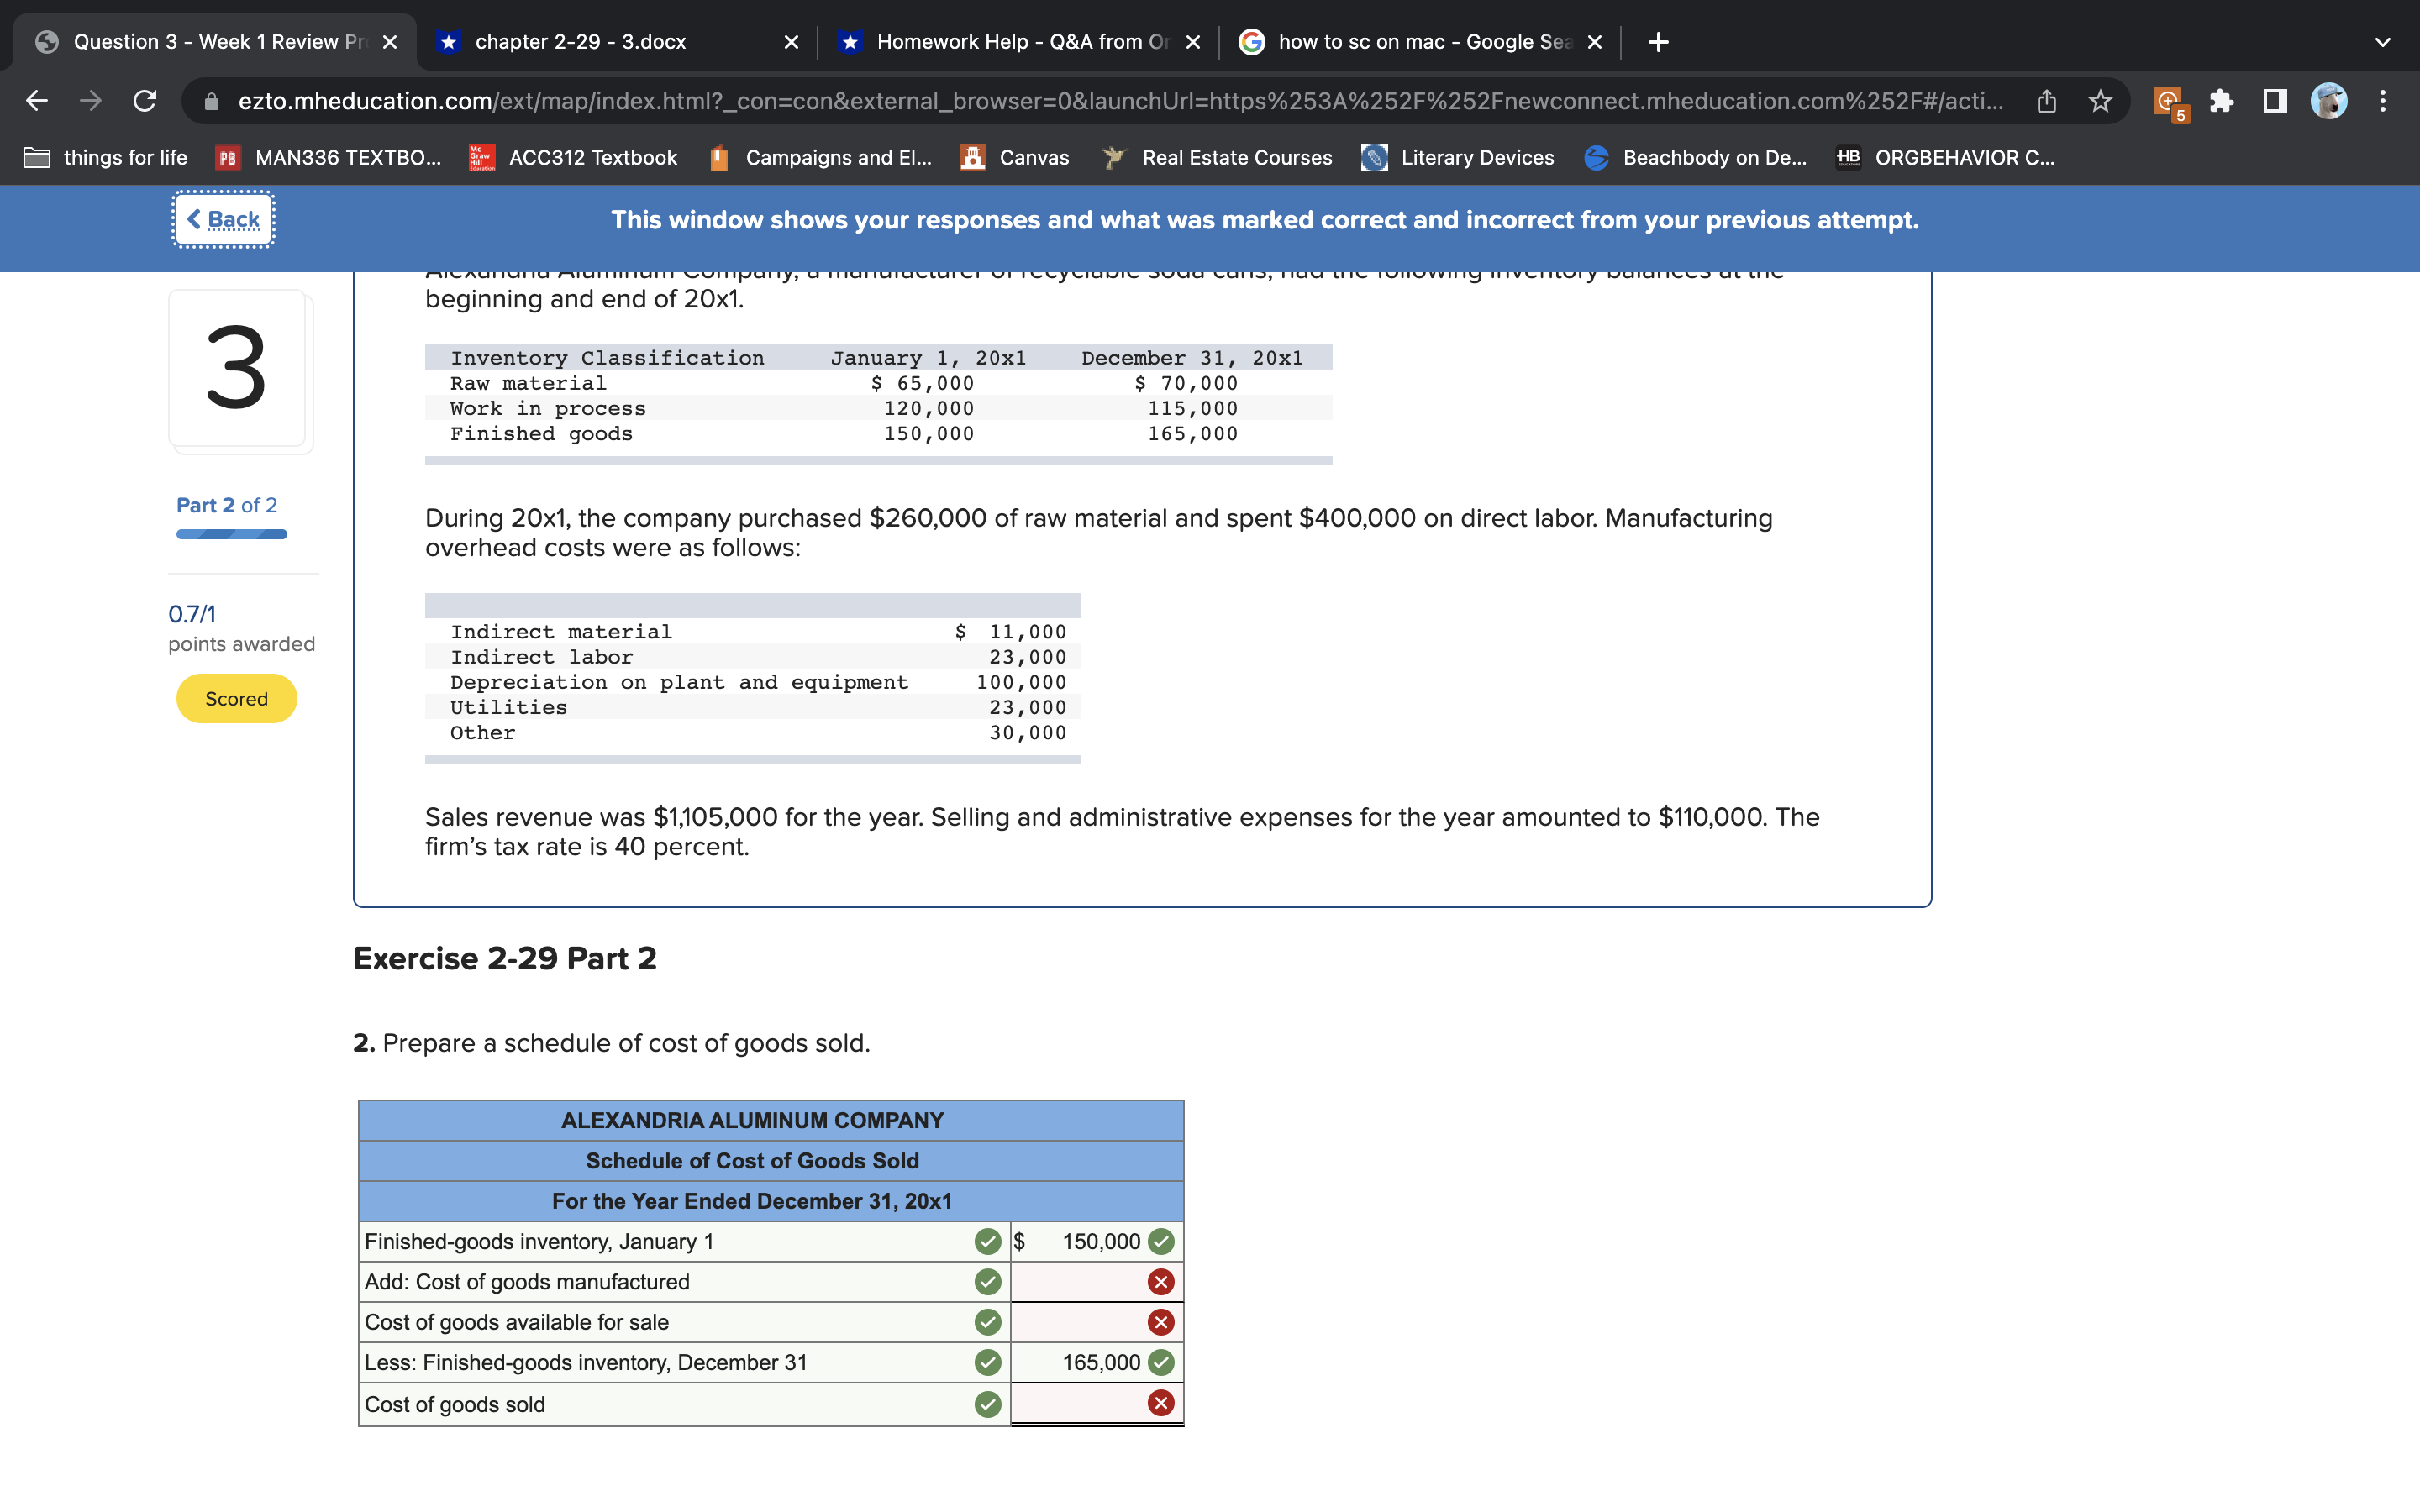Toggle the browser side panel icon

(2275, 101)
